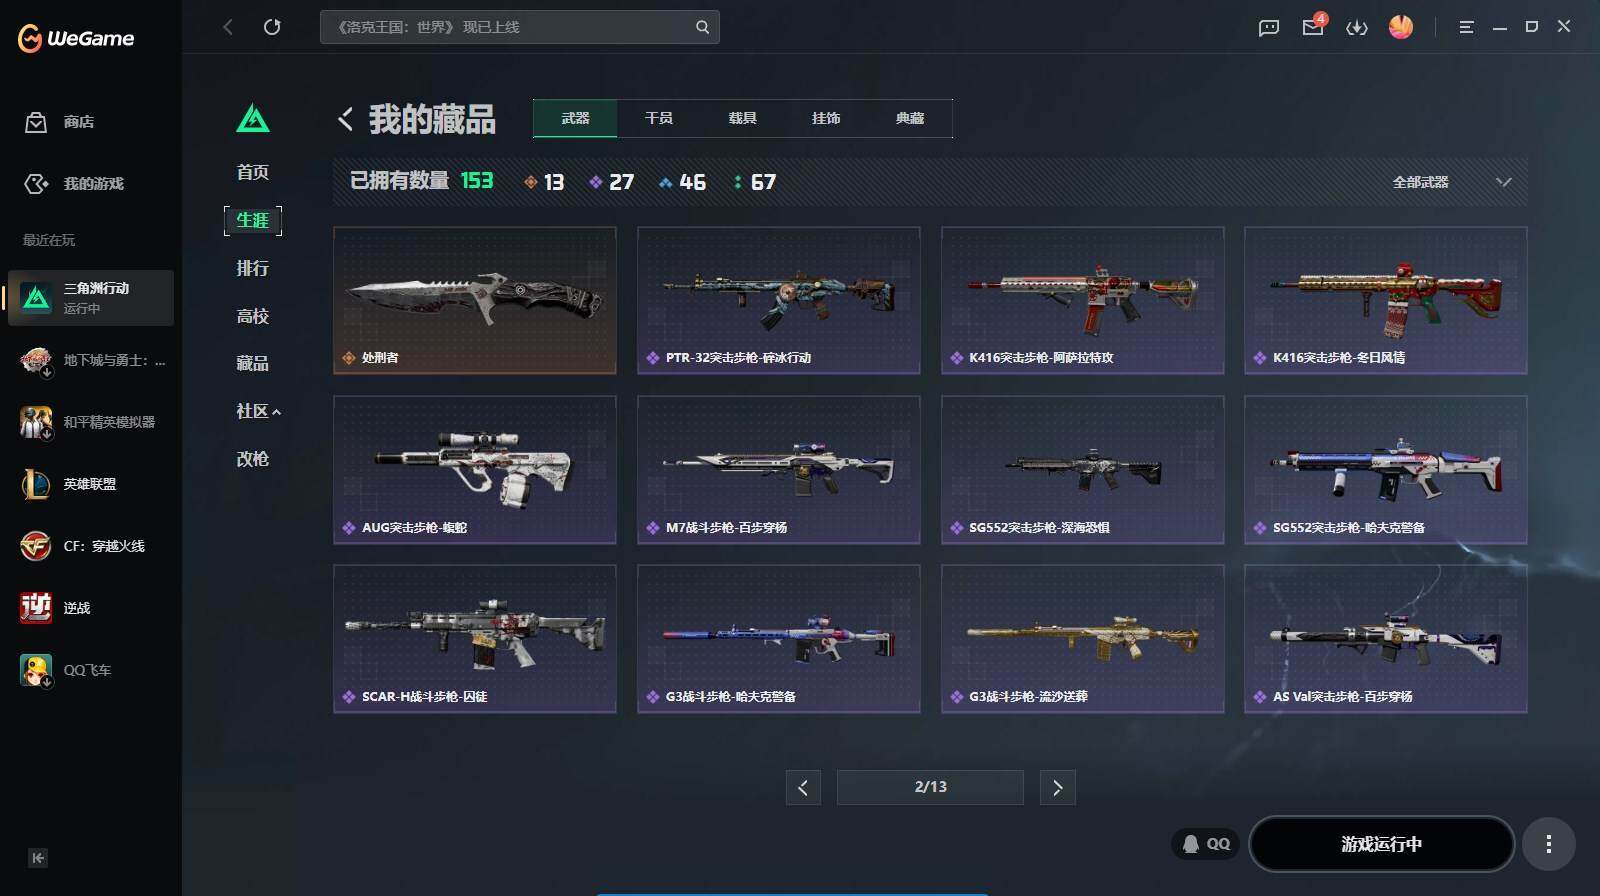The image size is (1600, 896).
Task: Switch to the 载具 tab
Action: pos(743,118)
